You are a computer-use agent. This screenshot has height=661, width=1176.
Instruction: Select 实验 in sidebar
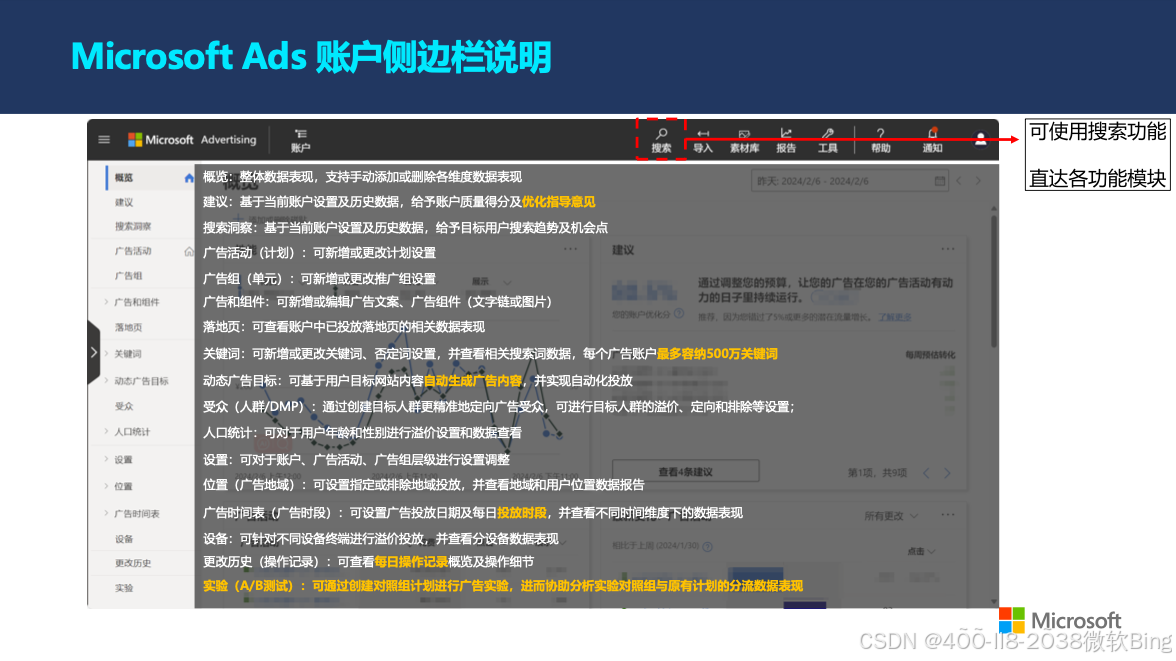pyautogui.click(x=124, y=588)
